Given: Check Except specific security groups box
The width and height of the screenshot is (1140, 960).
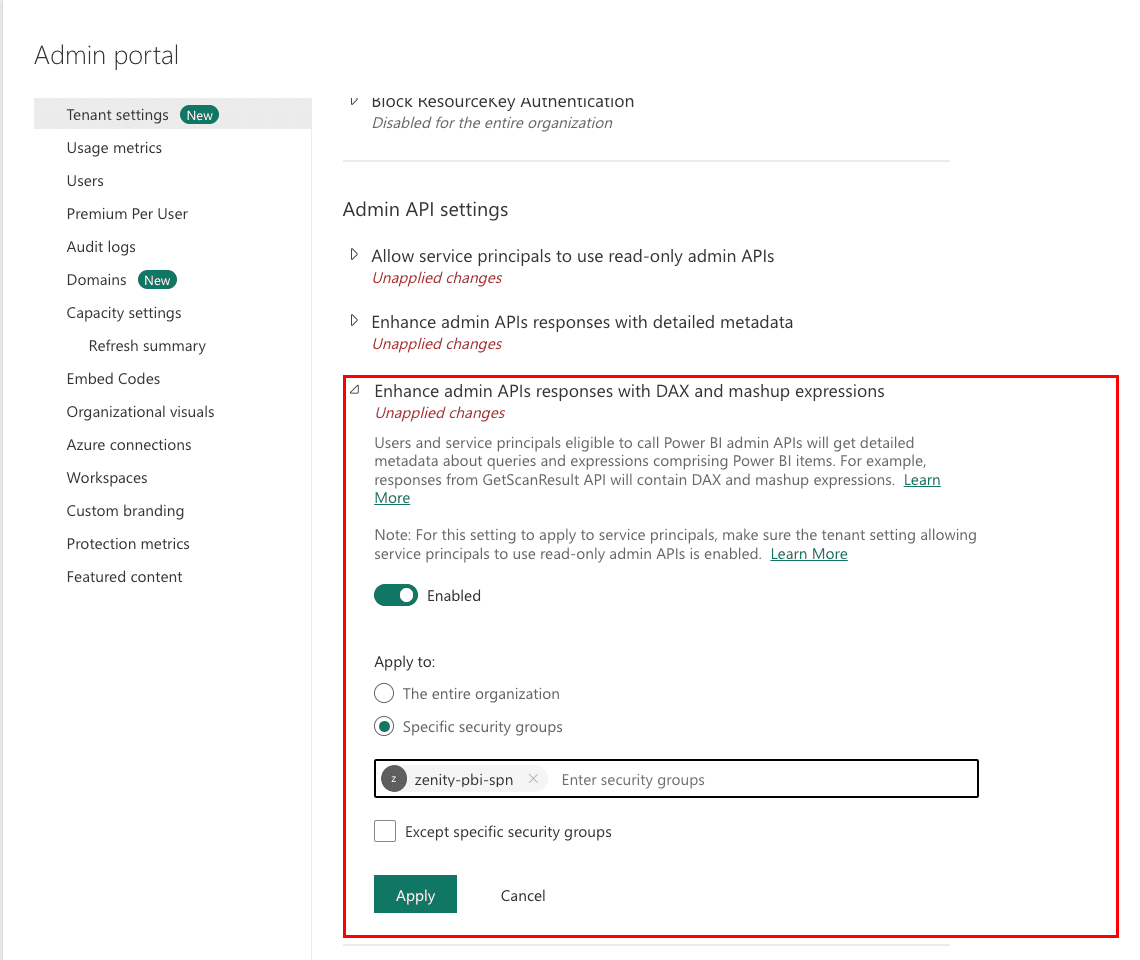Looking at the screenshot, I should point(385,831).
